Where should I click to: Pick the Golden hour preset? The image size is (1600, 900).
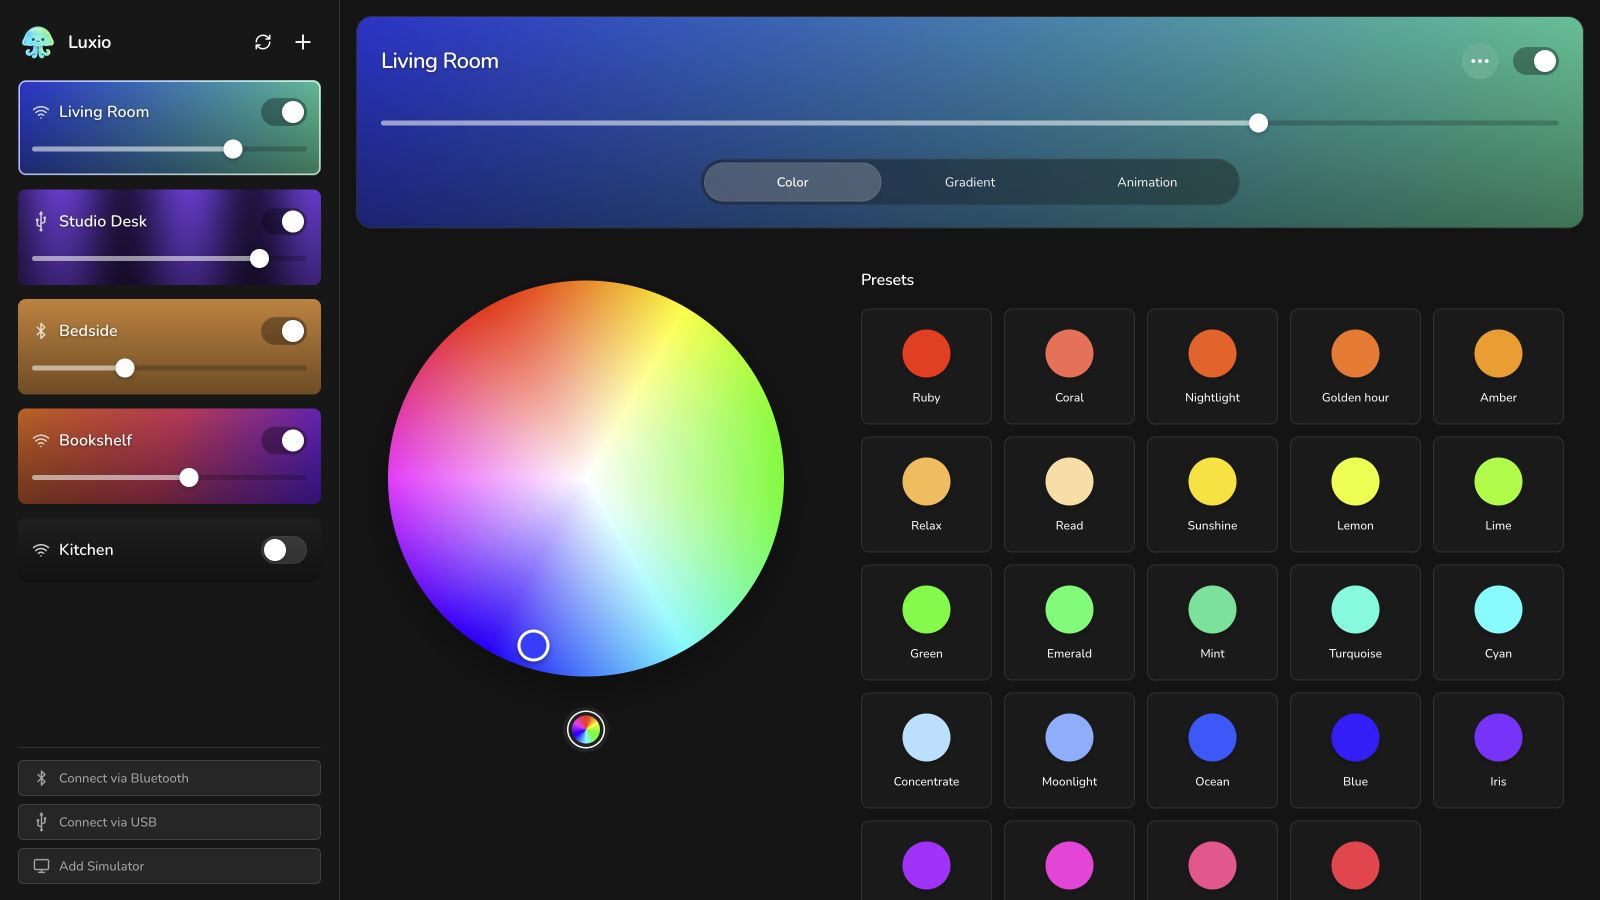[1355, 366]
